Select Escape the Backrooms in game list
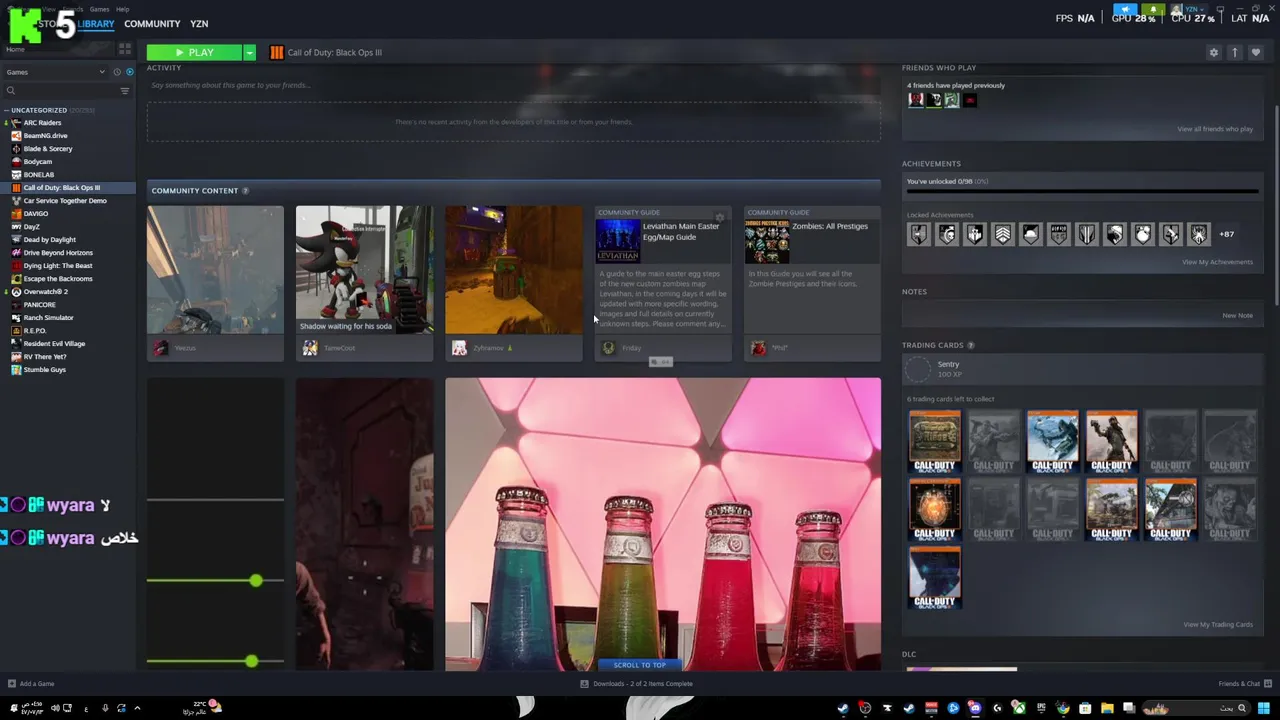 (57, 279)
